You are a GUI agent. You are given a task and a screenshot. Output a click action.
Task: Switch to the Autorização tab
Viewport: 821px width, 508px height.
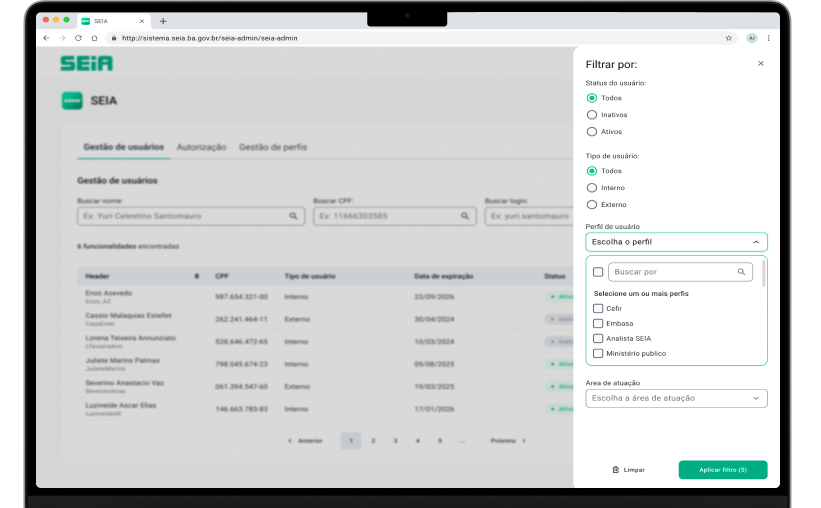tap(201, 147)
